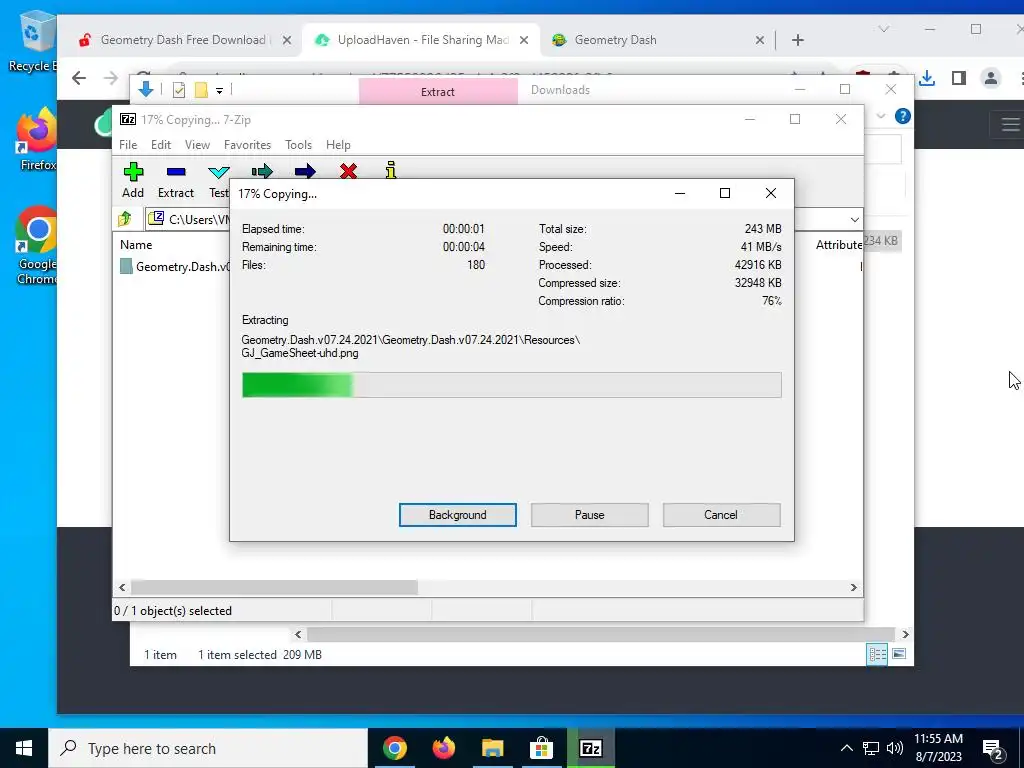Show hidden system tray icons

(846, 748)
